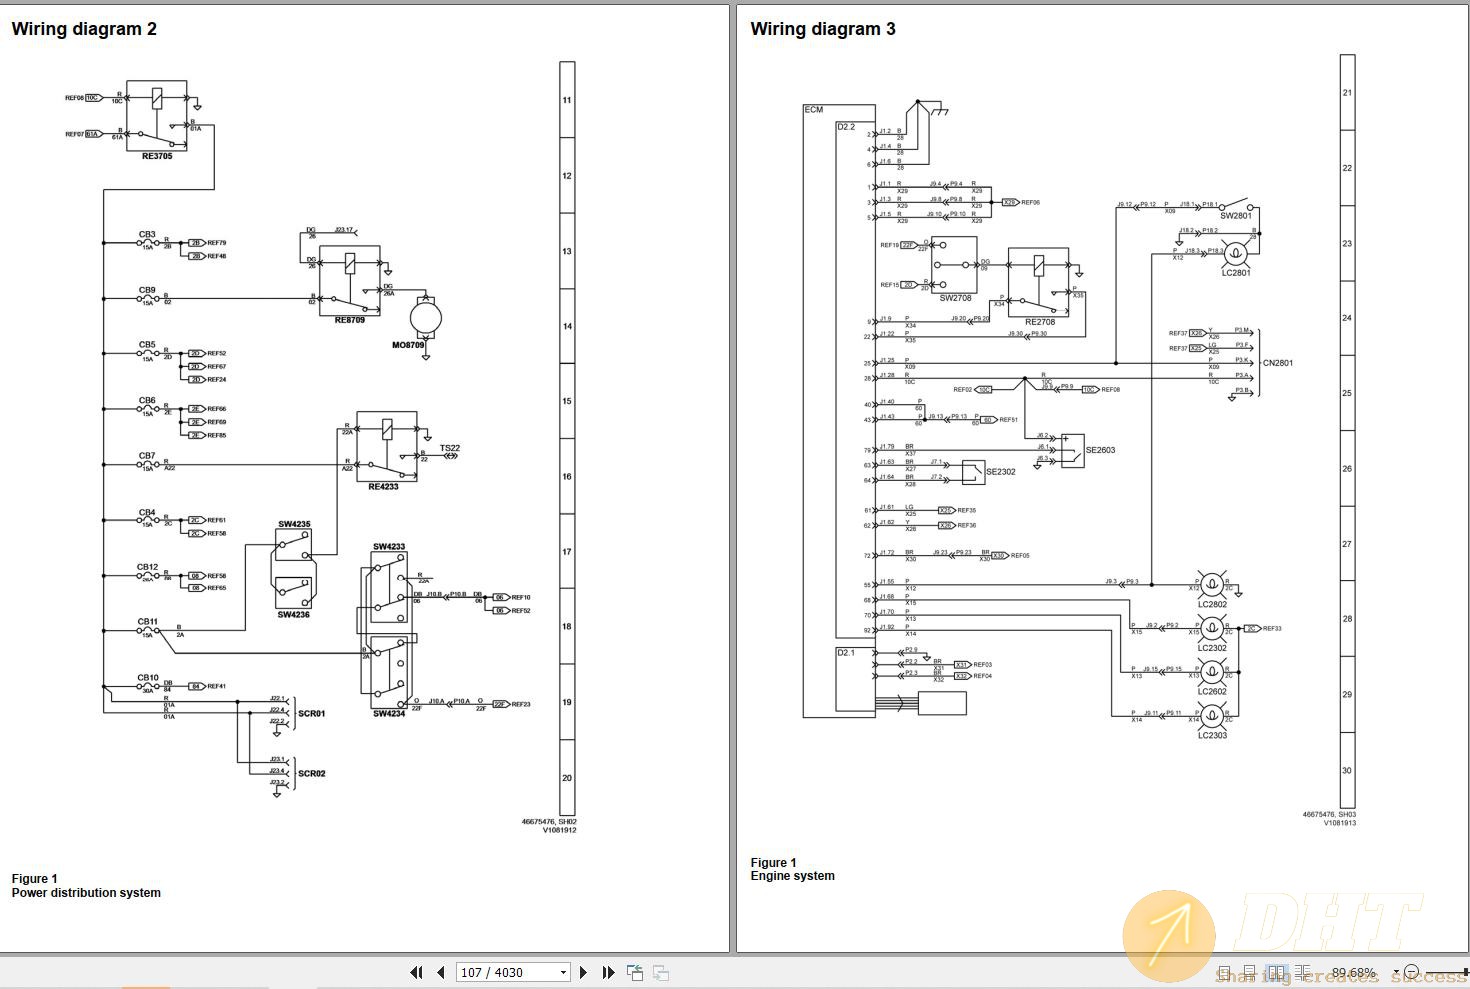The height and width of the screenshot is (989, 1470).
Task: Click the LC2802 lamp label
Action: [1212, 604]
